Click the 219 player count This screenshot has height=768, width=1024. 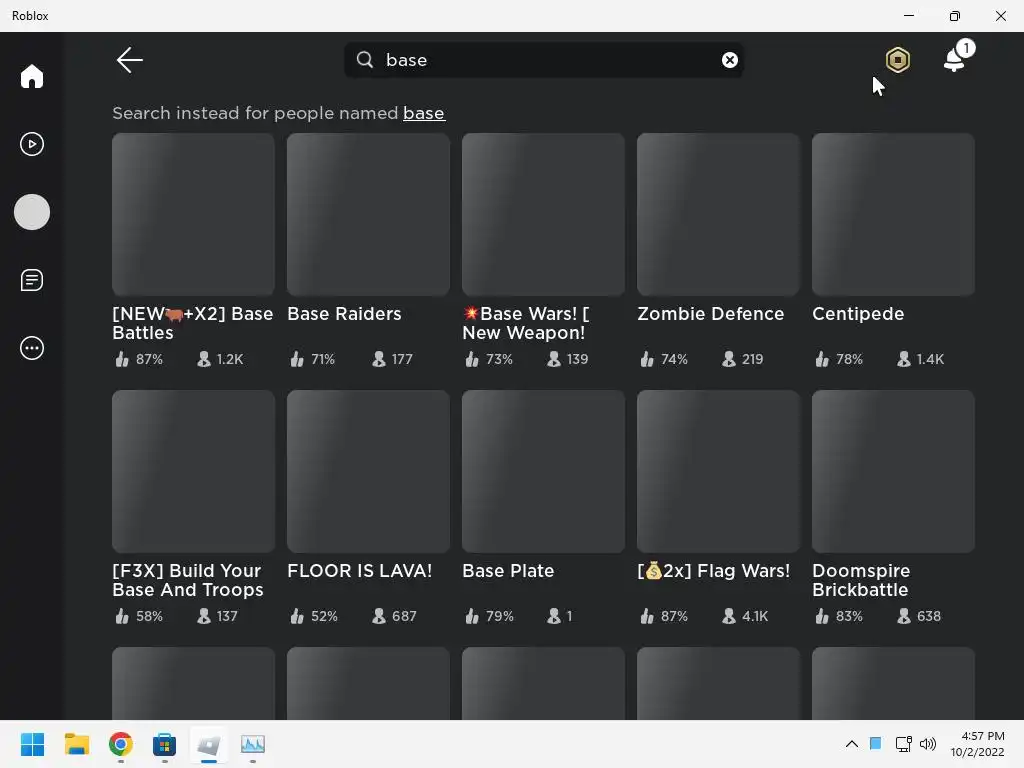tap(743, 359)
